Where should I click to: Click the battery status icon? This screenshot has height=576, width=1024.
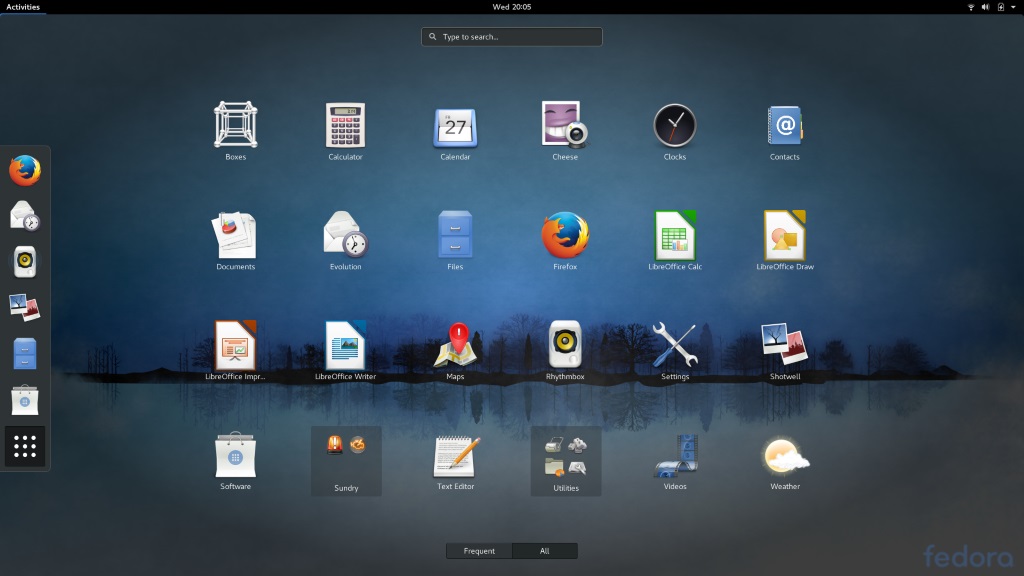tap(1000, 7)
